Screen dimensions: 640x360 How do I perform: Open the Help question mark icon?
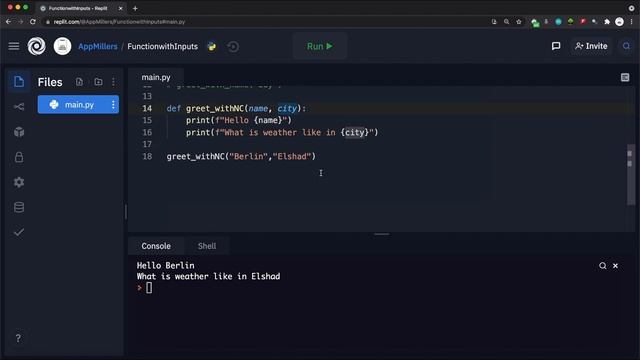18,338
